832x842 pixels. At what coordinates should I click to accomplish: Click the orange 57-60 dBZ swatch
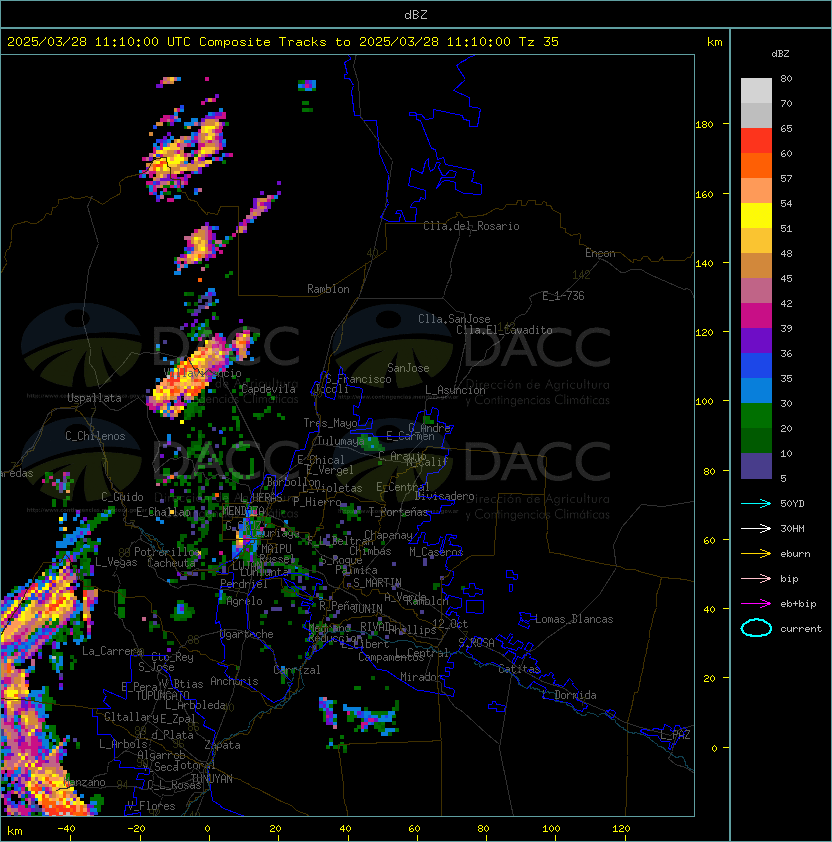tap(756, 165)
